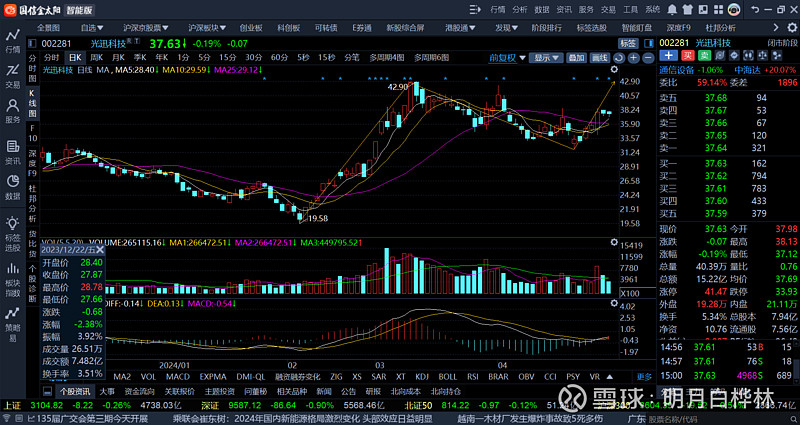Open the volume panel gear settings icon
The image size is (800, 425).
pos(614,242)
